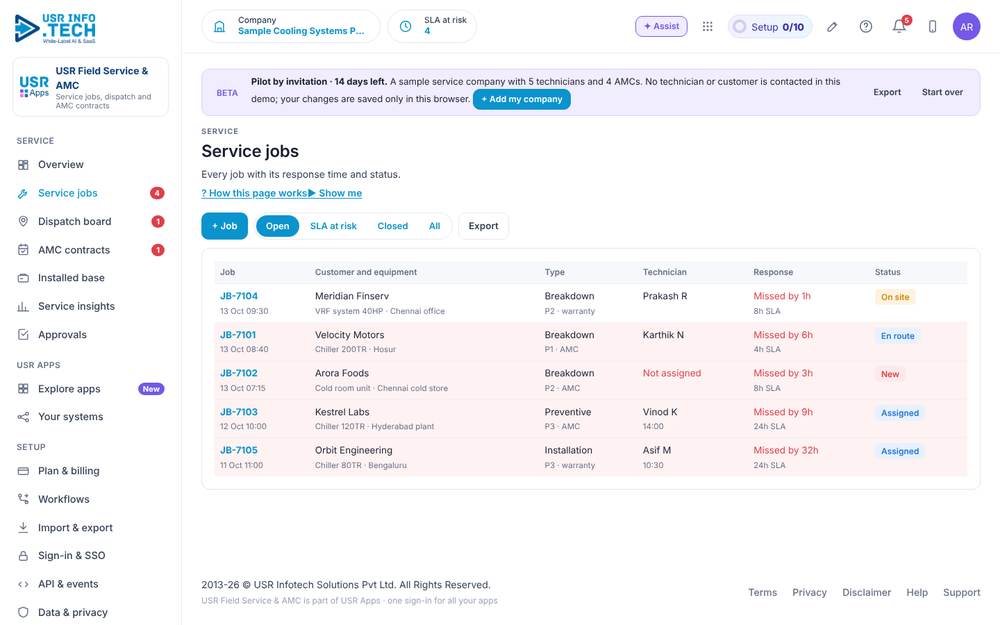Select the All filter tab
The height and width of the screenshot is (625, 1000).
434,226
